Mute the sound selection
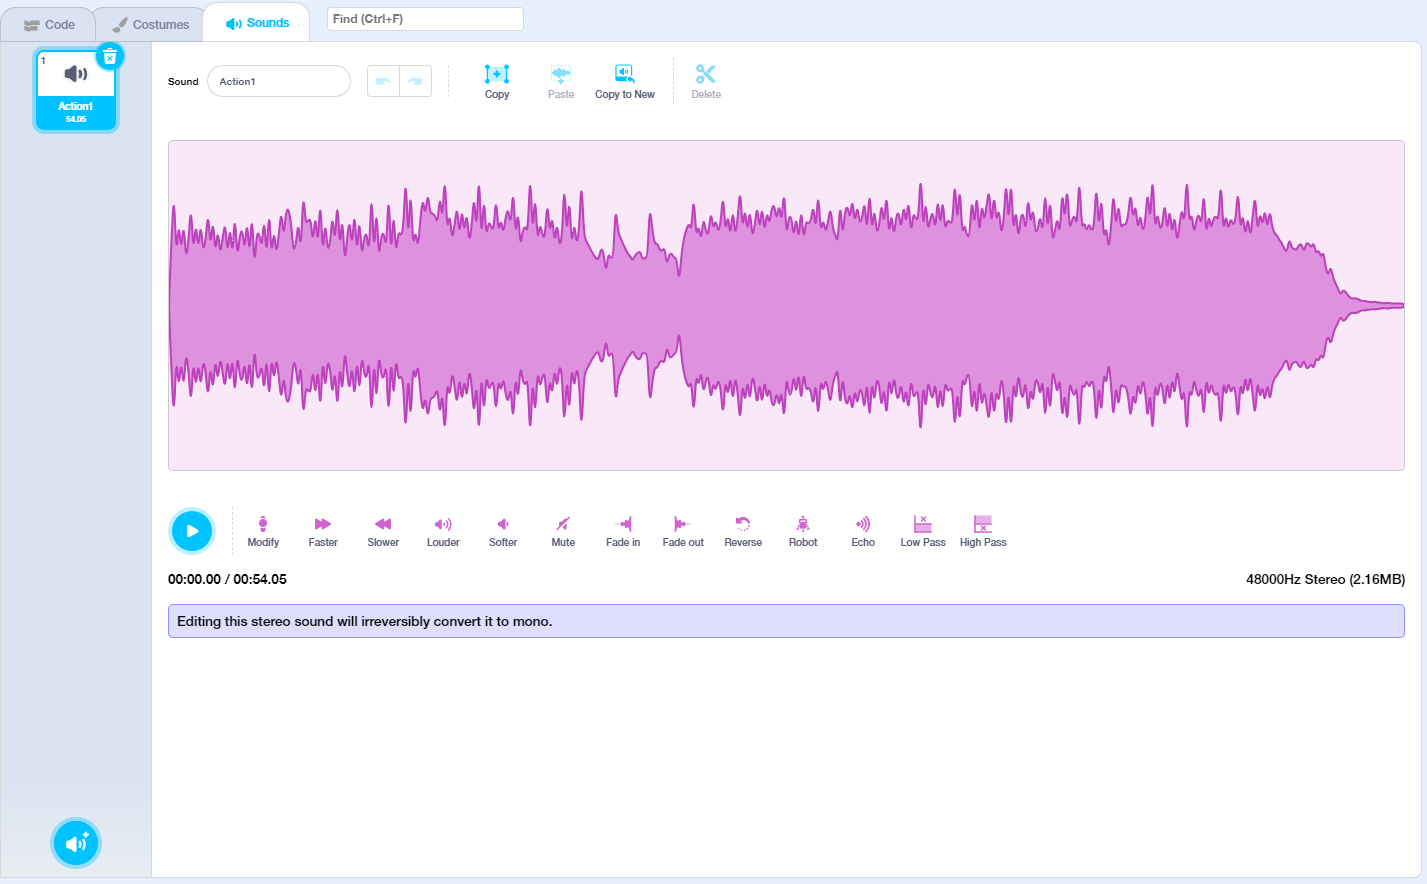1427x884 pixels. pos(563,530)
